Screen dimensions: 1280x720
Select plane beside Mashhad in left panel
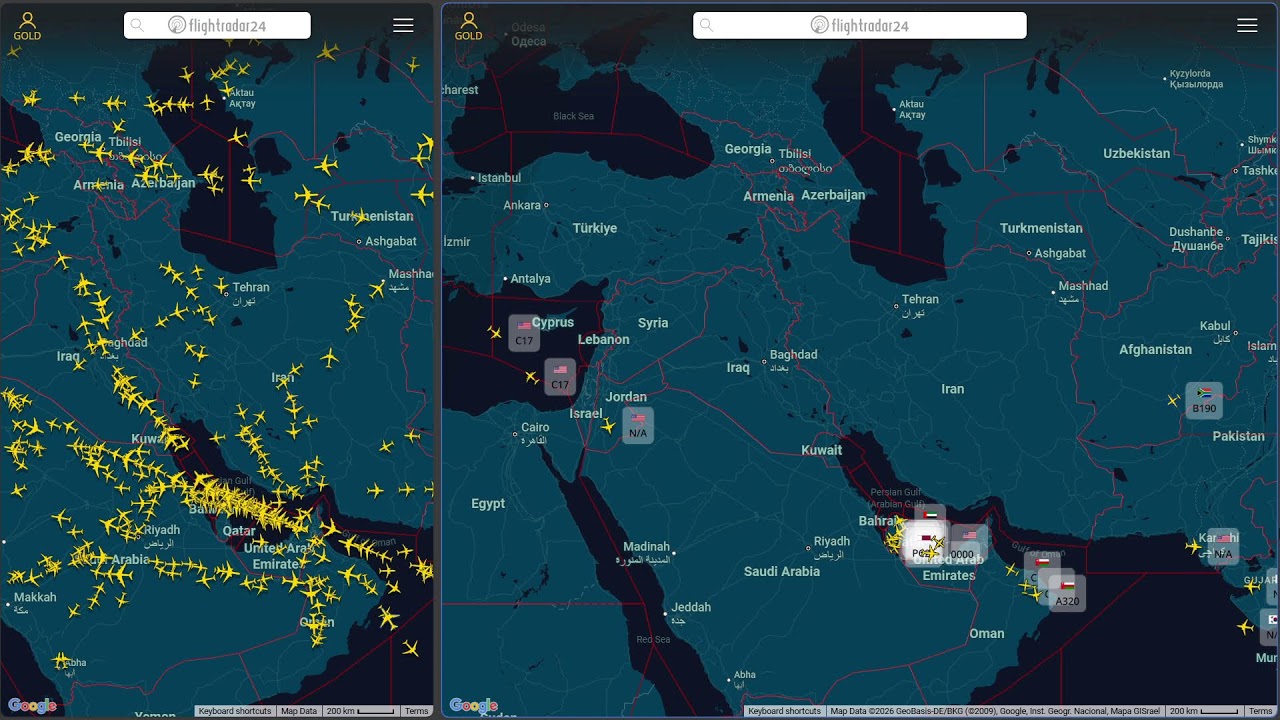pyautogui.click(x=378, y=289)
